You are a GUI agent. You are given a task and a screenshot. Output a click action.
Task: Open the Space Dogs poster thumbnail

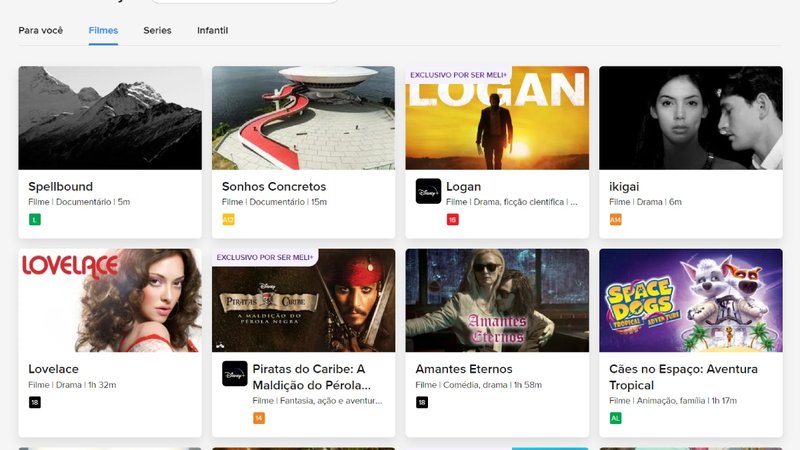(x=691, y=301)
